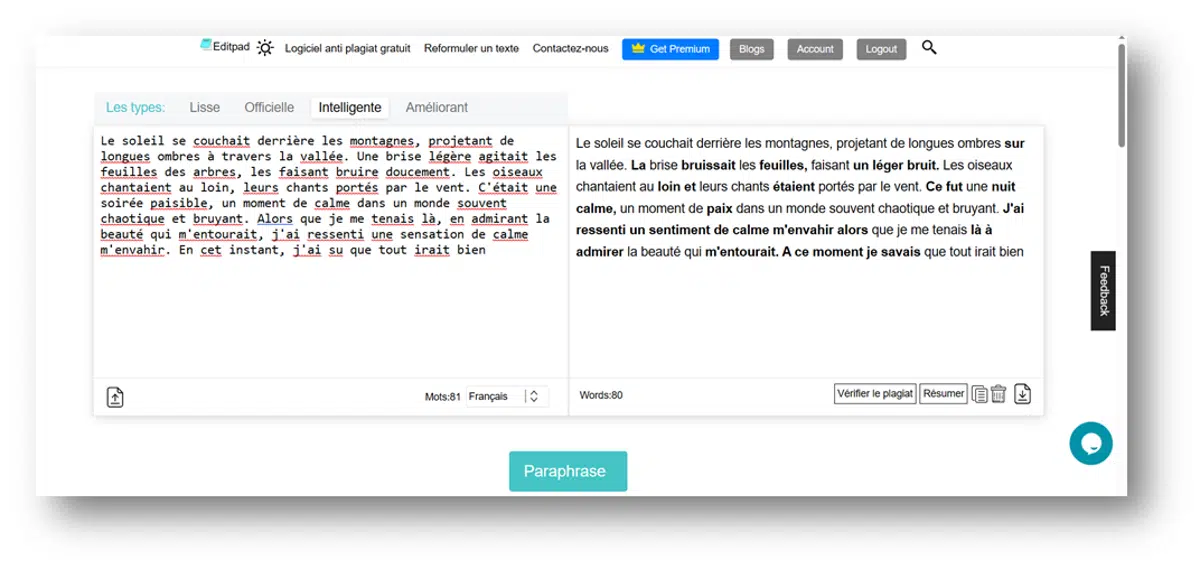The height and width of the screenshot is (569, 1200).
Task: Click the Logout button
Action: coord(881,49)
